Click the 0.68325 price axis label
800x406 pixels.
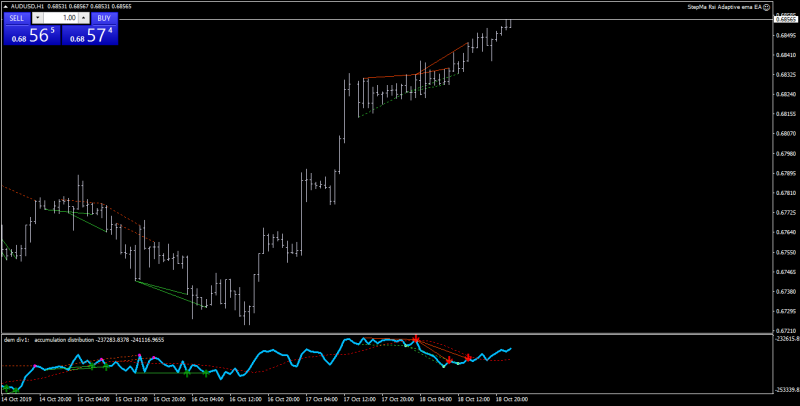click(x=786, y=75)
